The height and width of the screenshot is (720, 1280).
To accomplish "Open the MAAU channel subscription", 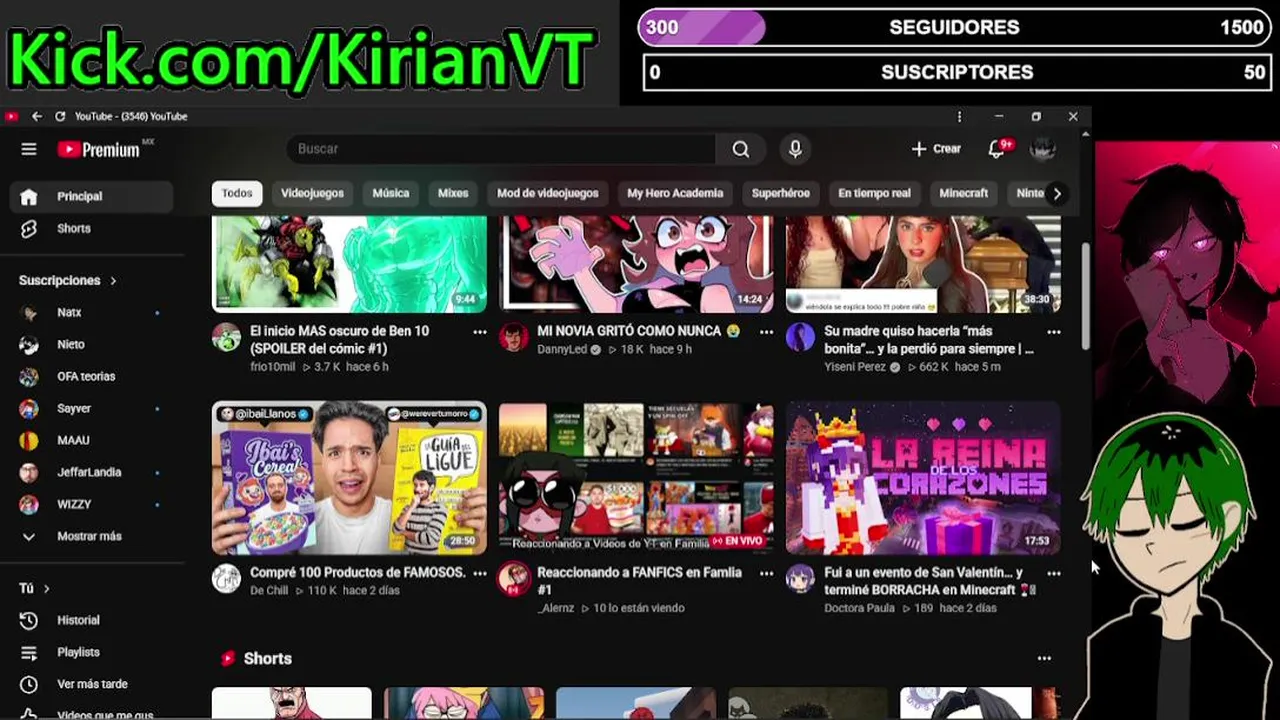I will pyautogui.click(x=92, y=440).
